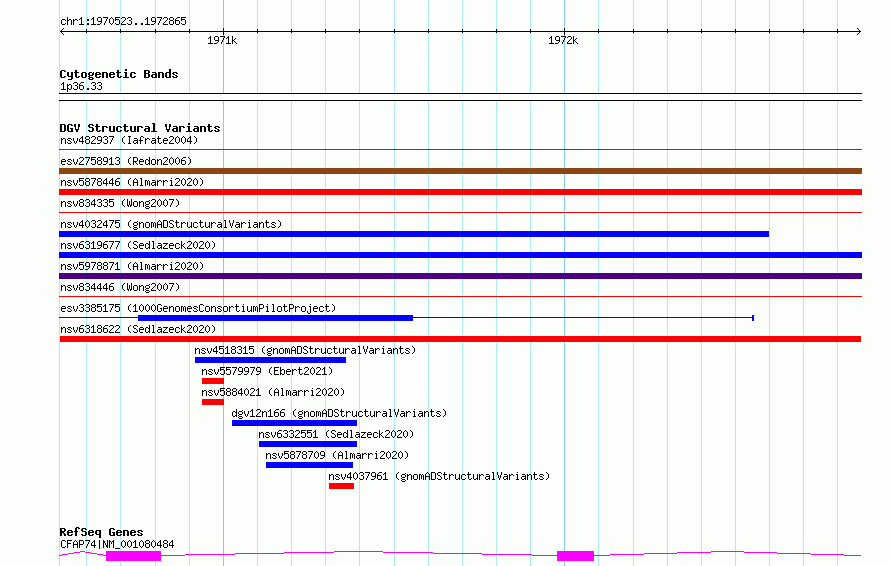Select the blue nsv4518315 variant bar
Screen dimensions: 890x566
[270, 360]
